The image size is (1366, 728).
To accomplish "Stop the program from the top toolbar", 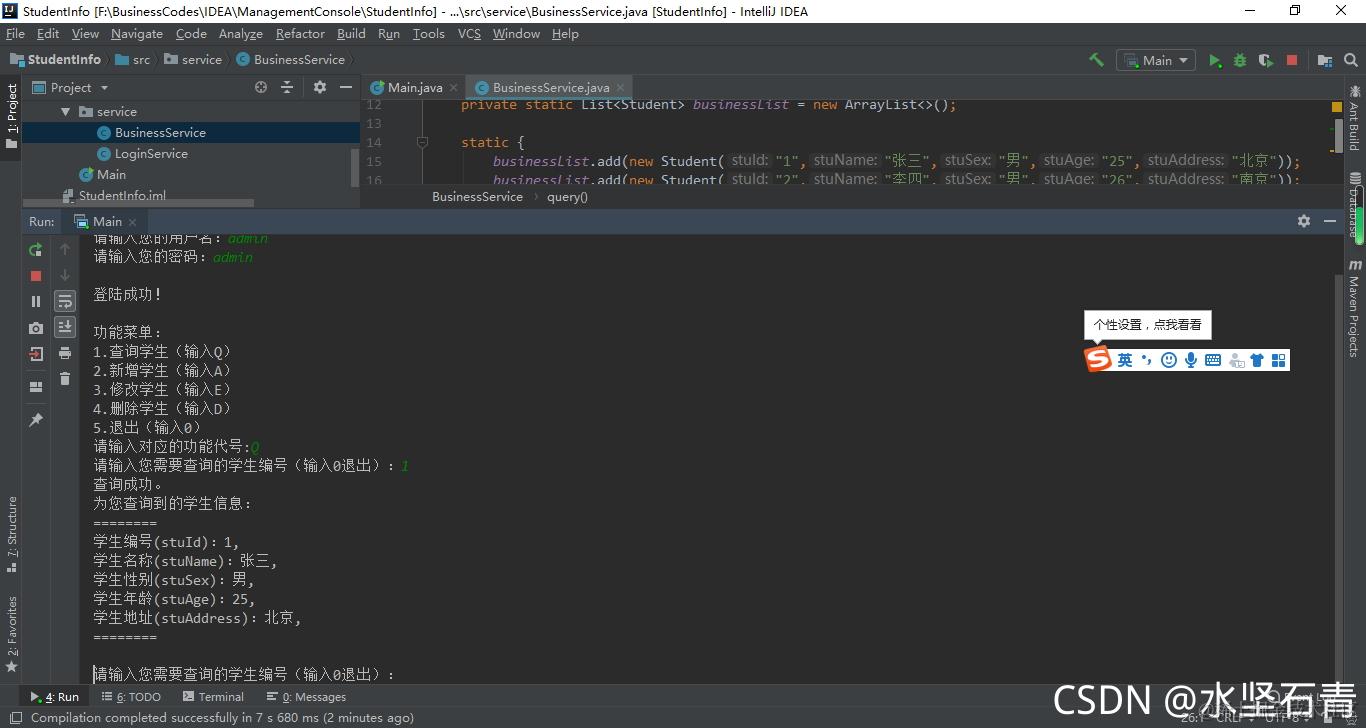I will (x=1292, y=60).
